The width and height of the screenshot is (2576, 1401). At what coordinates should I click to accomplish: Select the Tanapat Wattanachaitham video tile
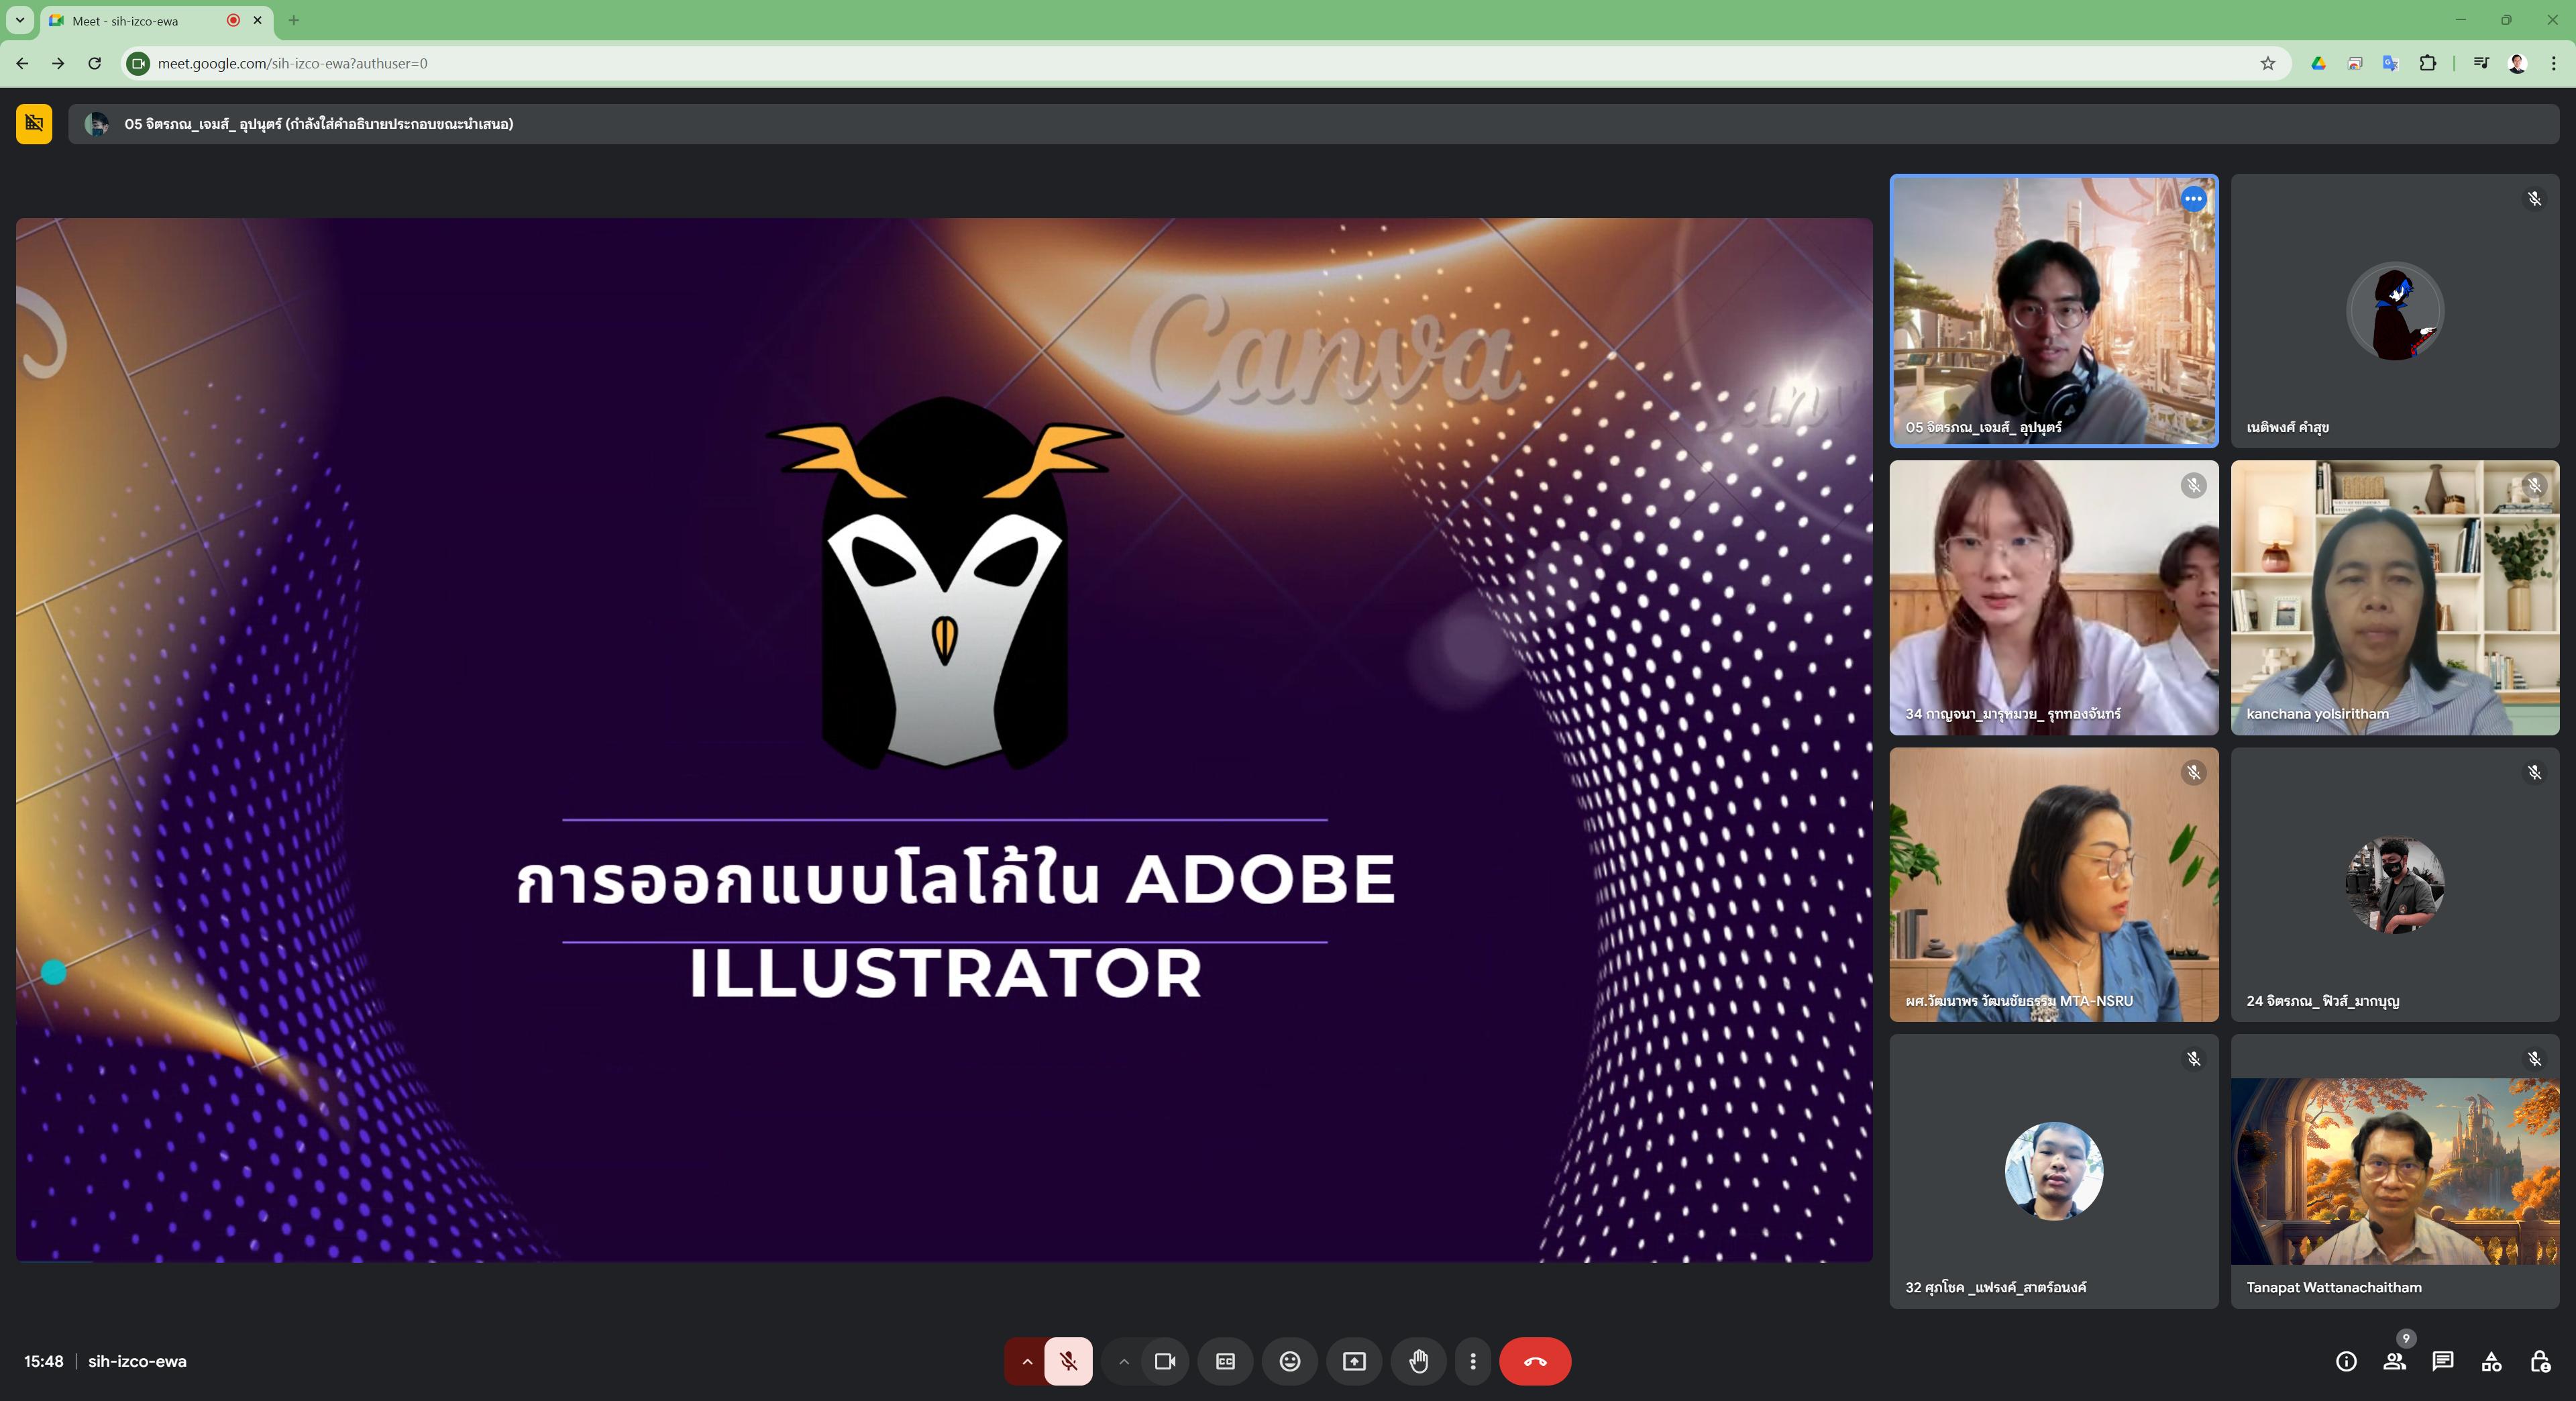(x=2394, y=1171)
